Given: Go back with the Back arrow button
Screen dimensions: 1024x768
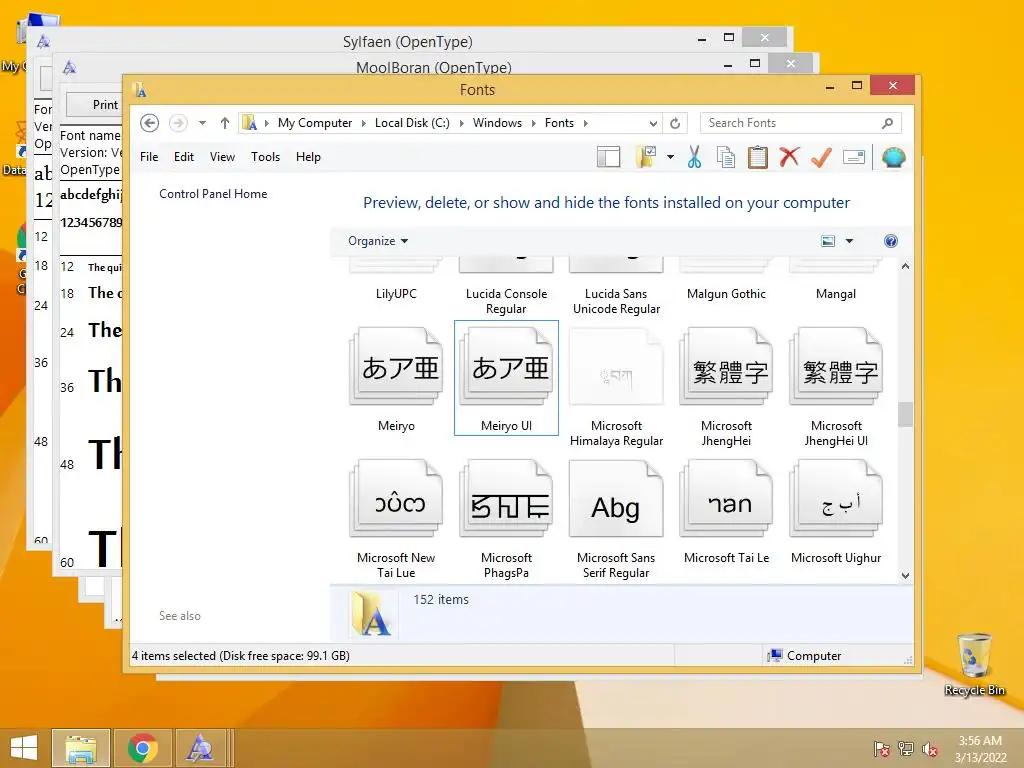Looking at the screenshot, I should tap(150, 123).
